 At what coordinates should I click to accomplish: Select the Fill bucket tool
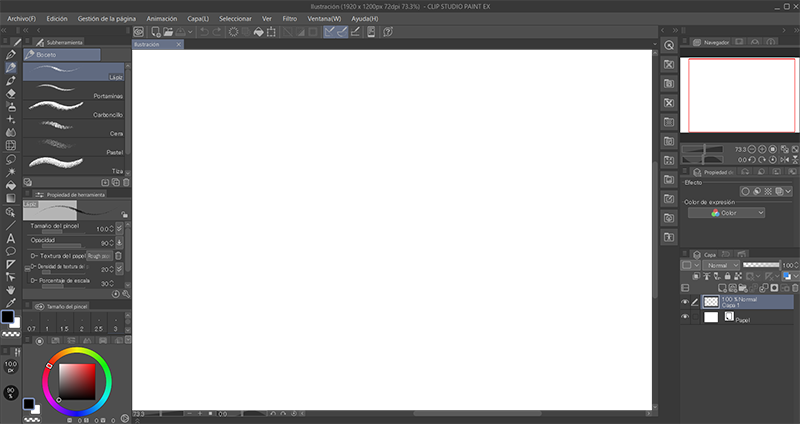pyautogui.click(x=10, y=184)
